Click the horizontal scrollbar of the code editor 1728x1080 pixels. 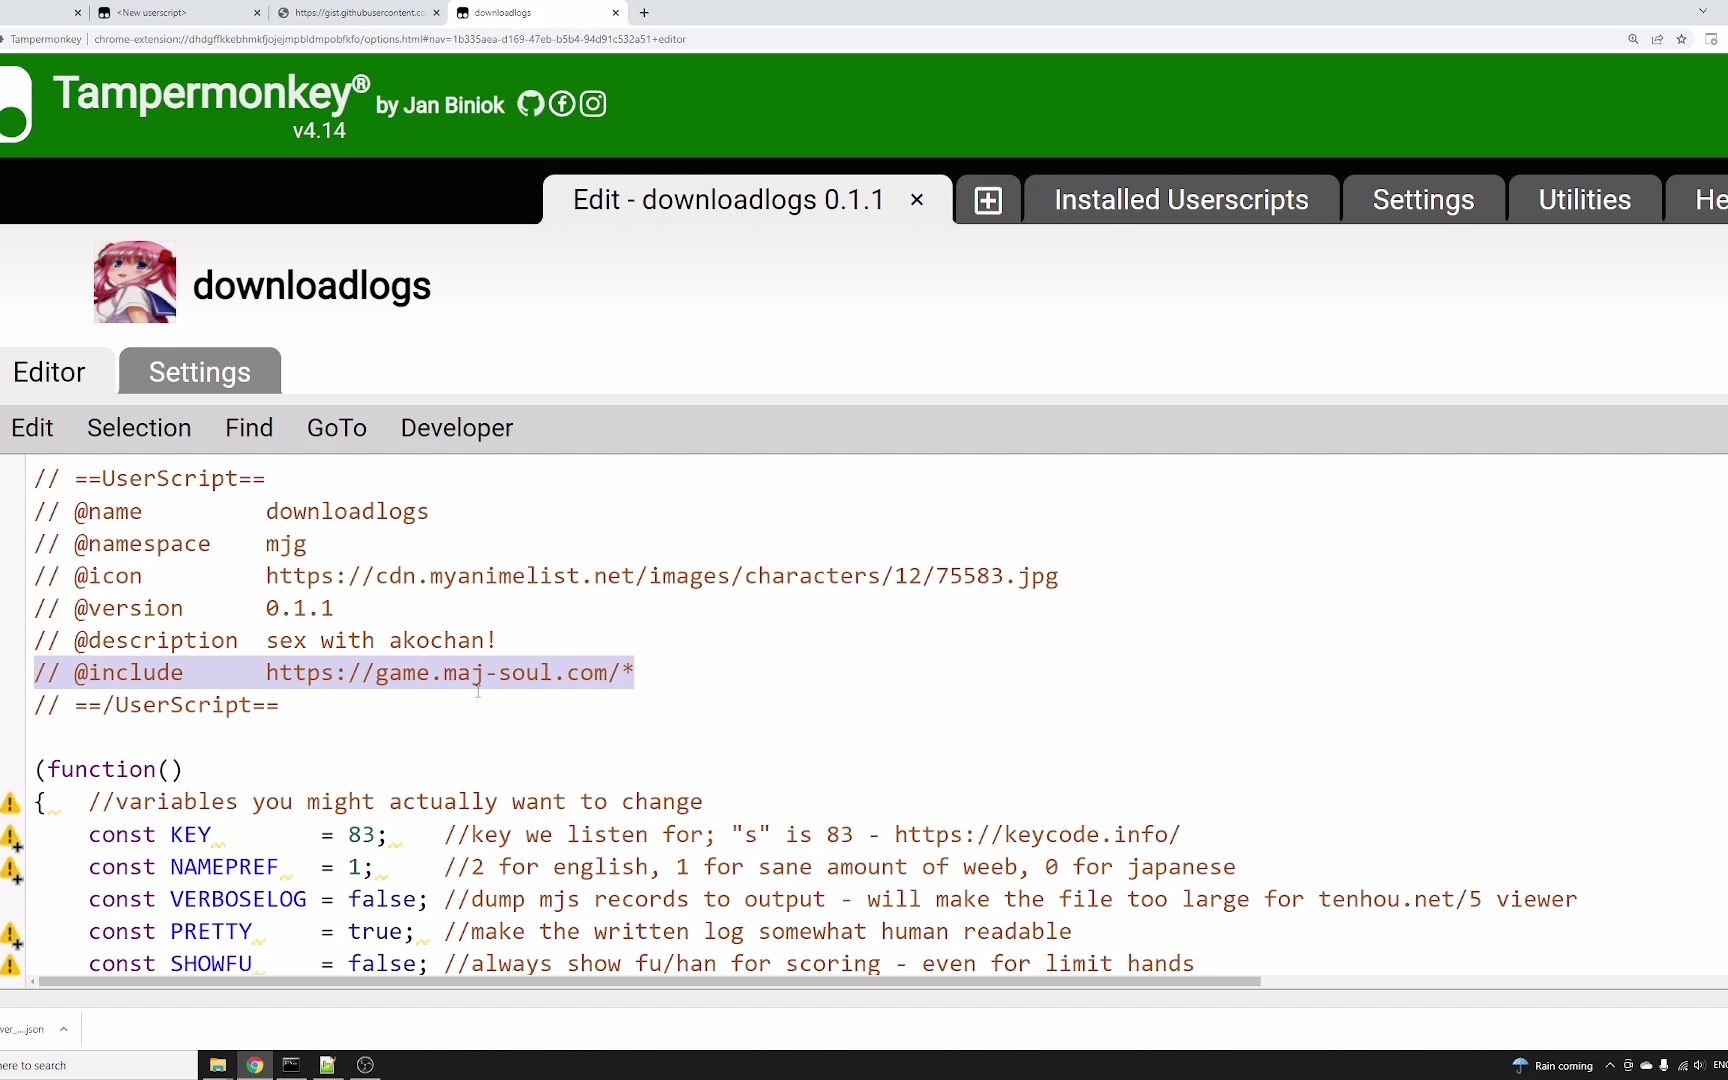649,982
